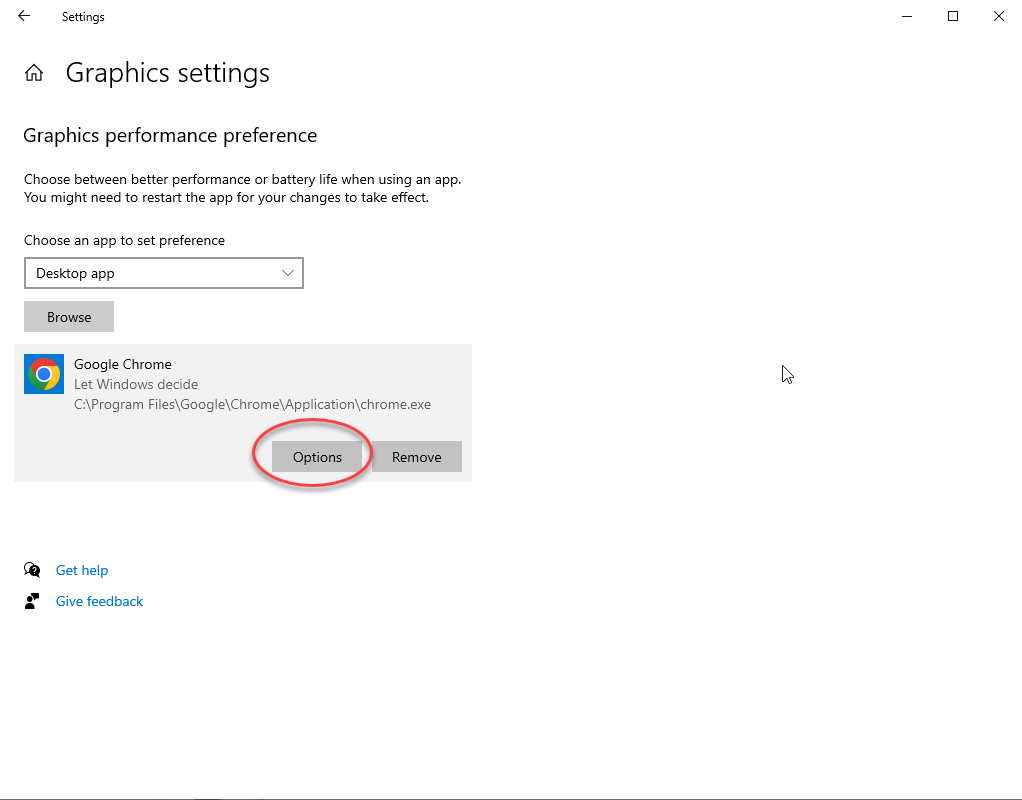Click 'Choose an app to set preference' label
The height and width of the screenshot is (800, 1022).
[124, 240]
